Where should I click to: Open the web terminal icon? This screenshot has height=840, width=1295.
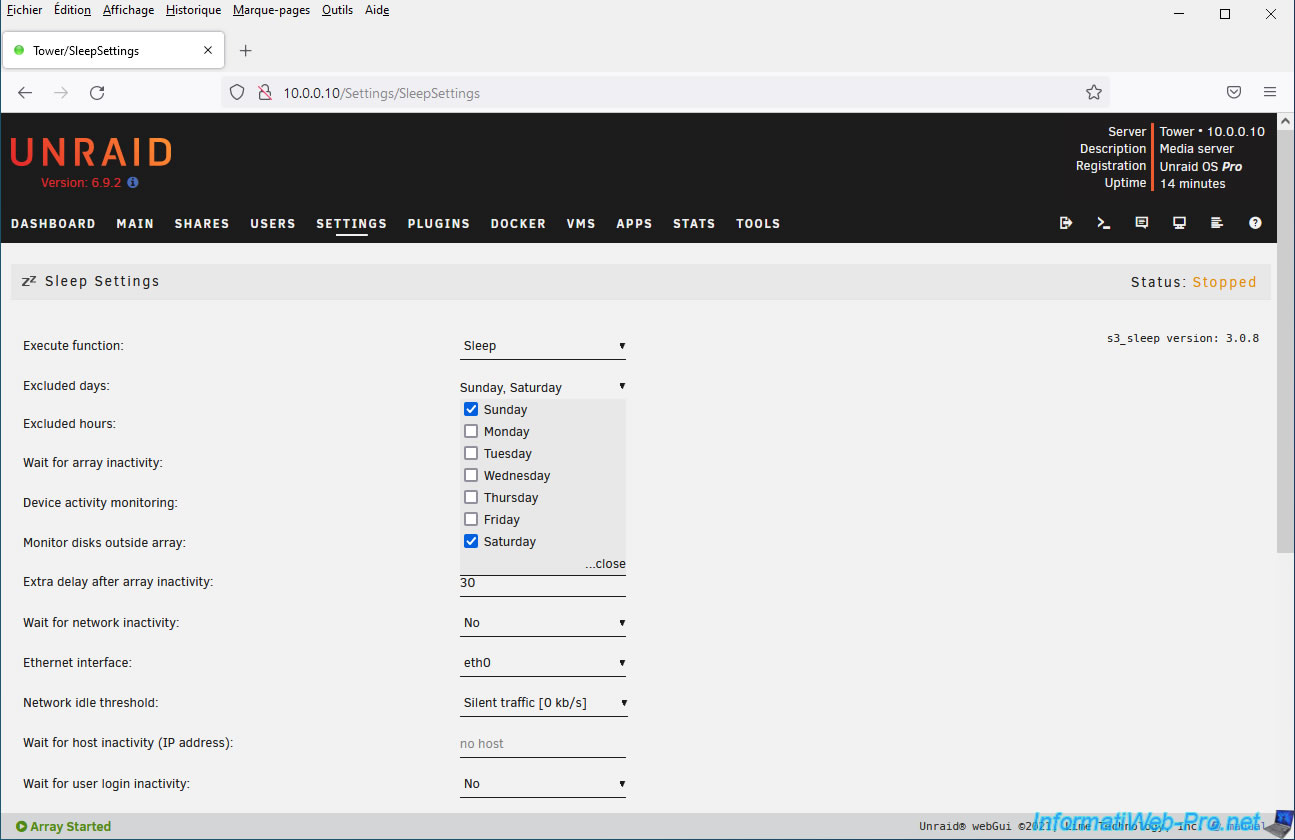pos(1104,223)
